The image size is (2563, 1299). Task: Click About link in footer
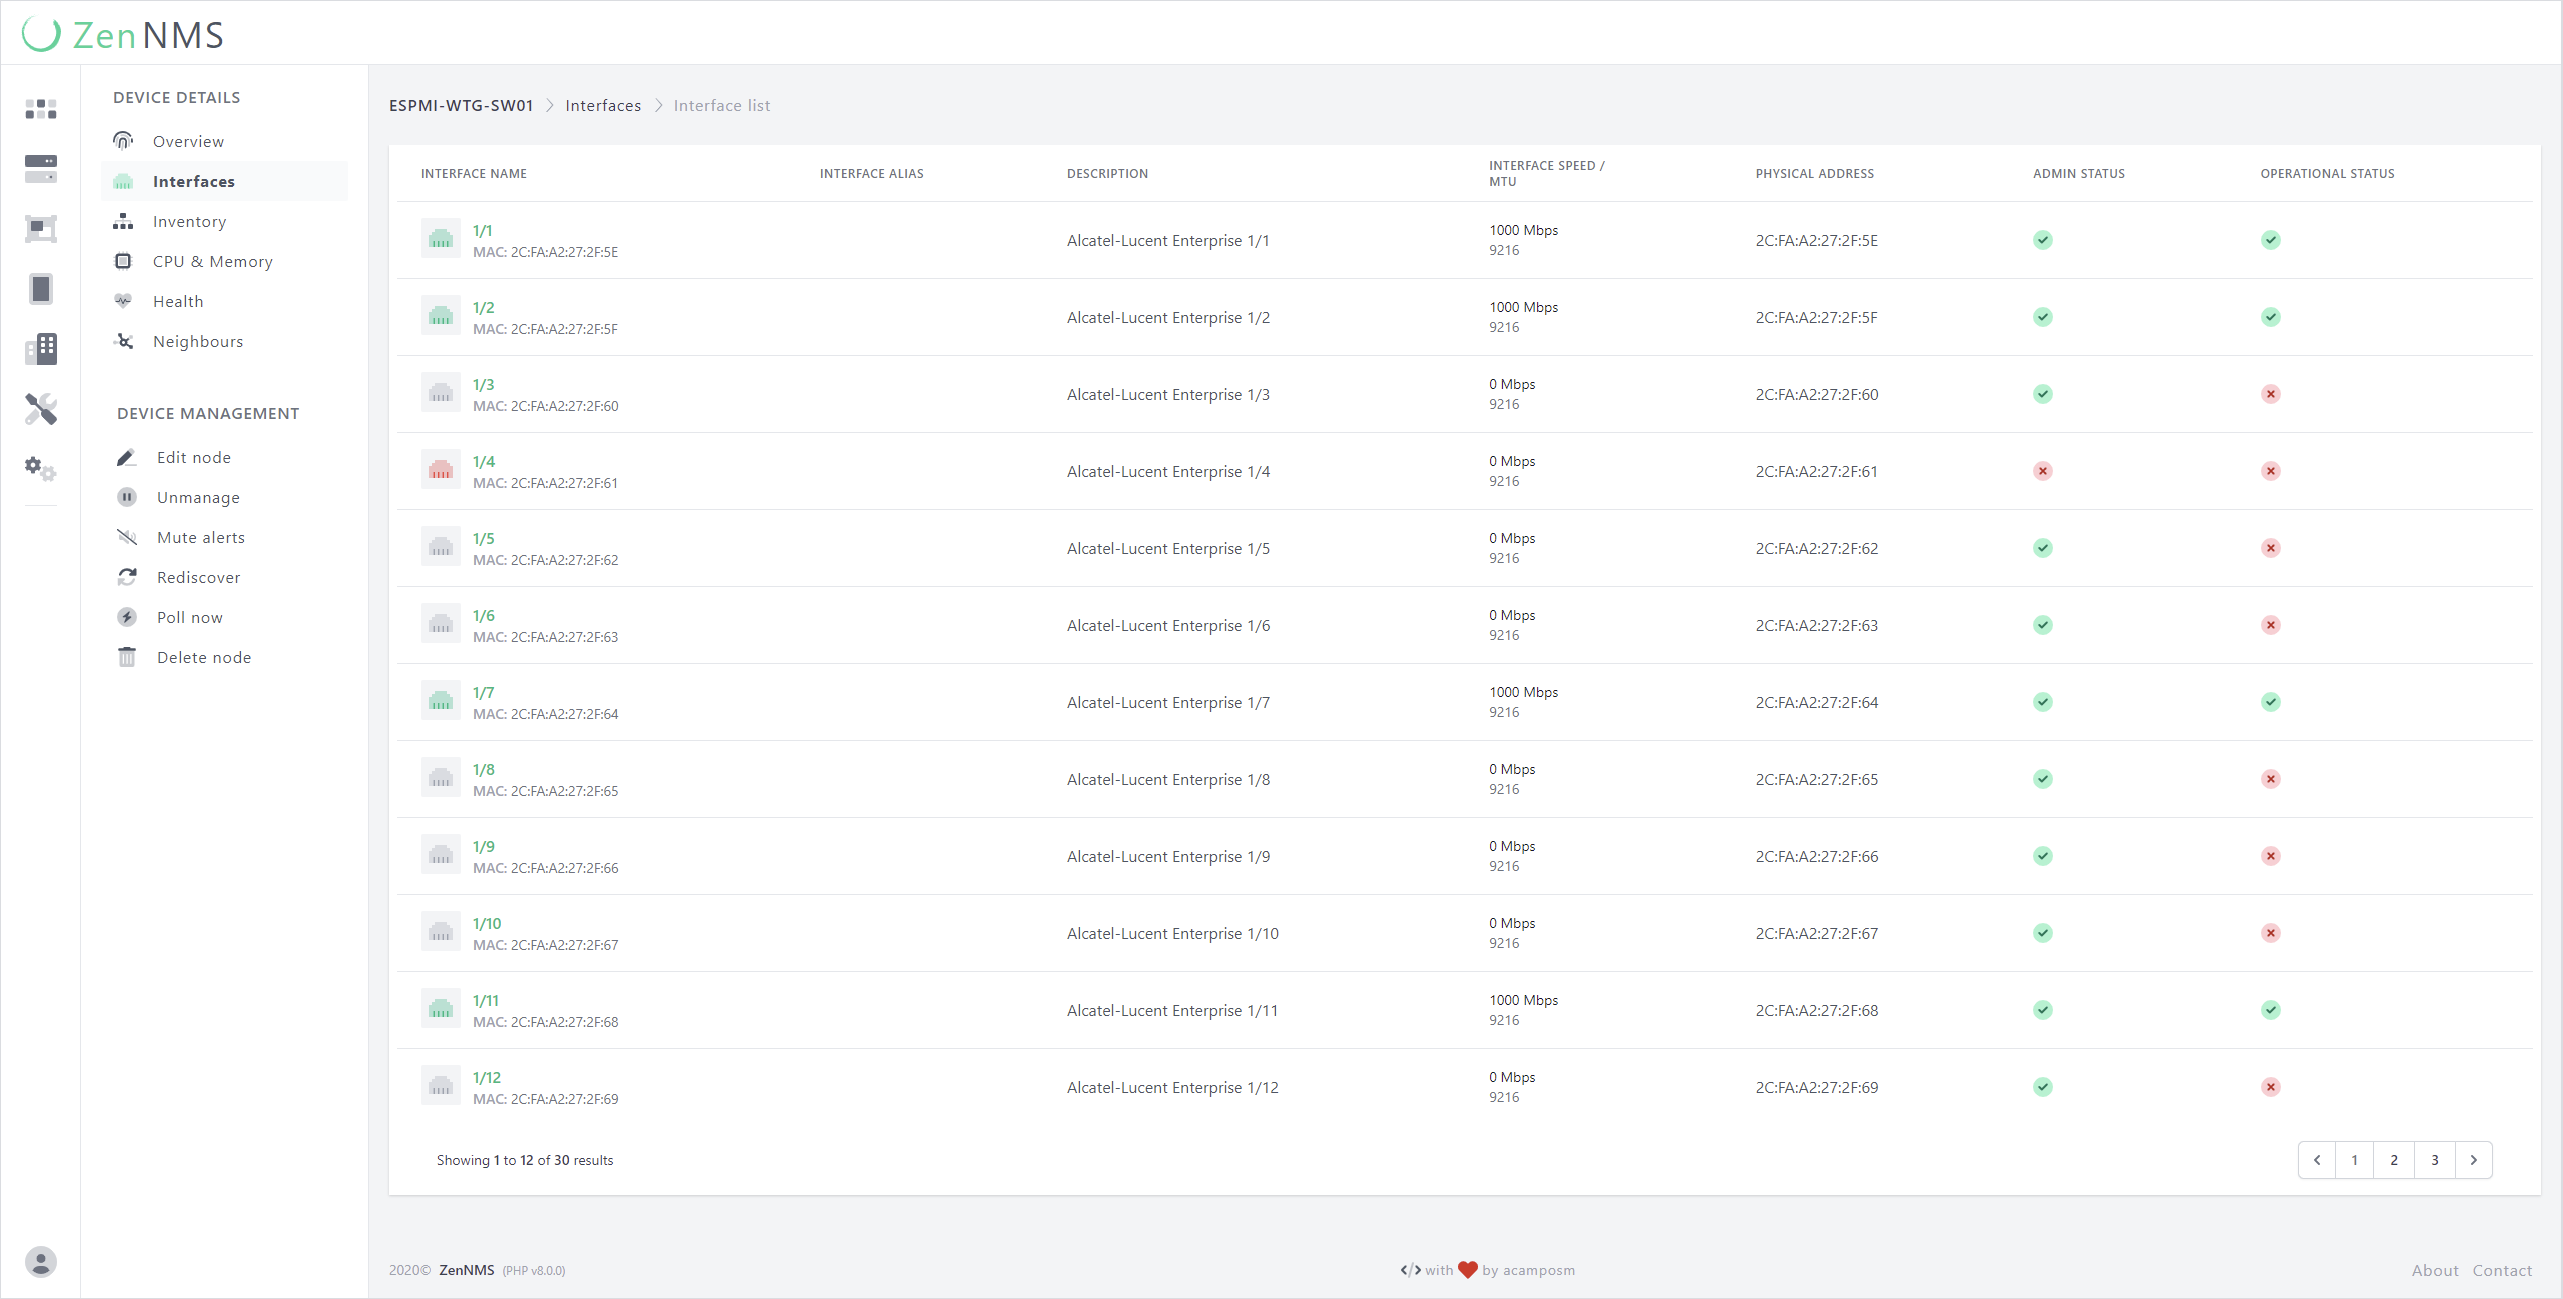coord(2435,1270)
